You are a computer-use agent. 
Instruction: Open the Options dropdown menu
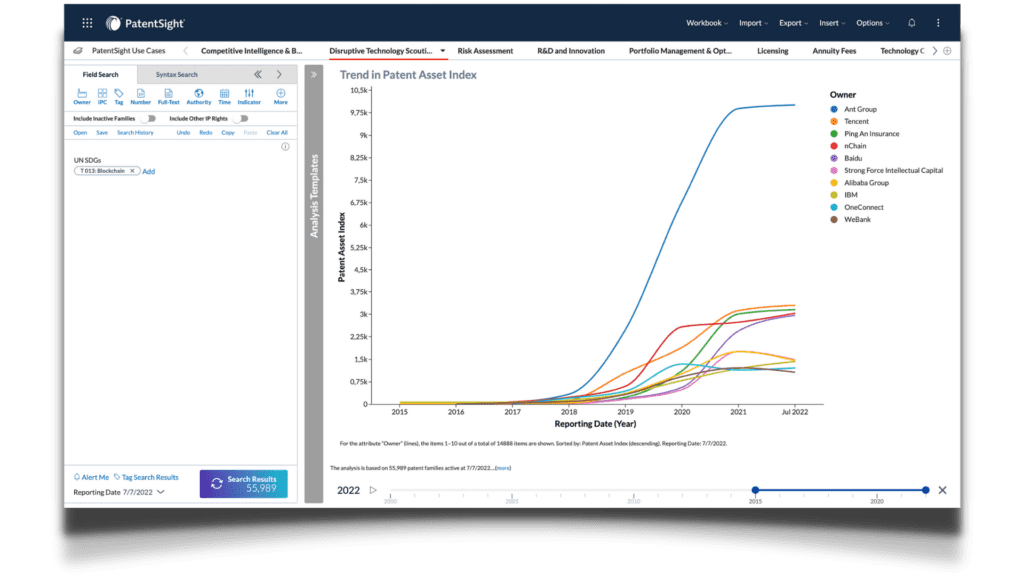873,23
